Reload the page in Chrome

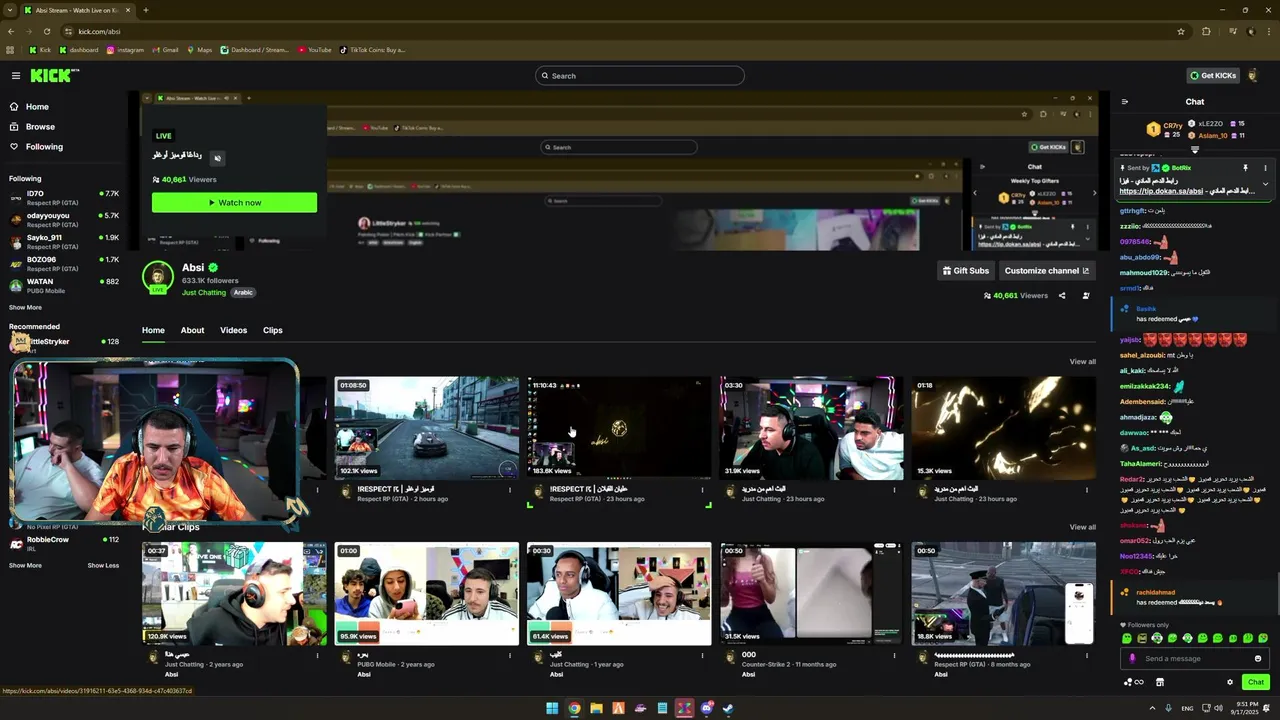click(46, 31)
